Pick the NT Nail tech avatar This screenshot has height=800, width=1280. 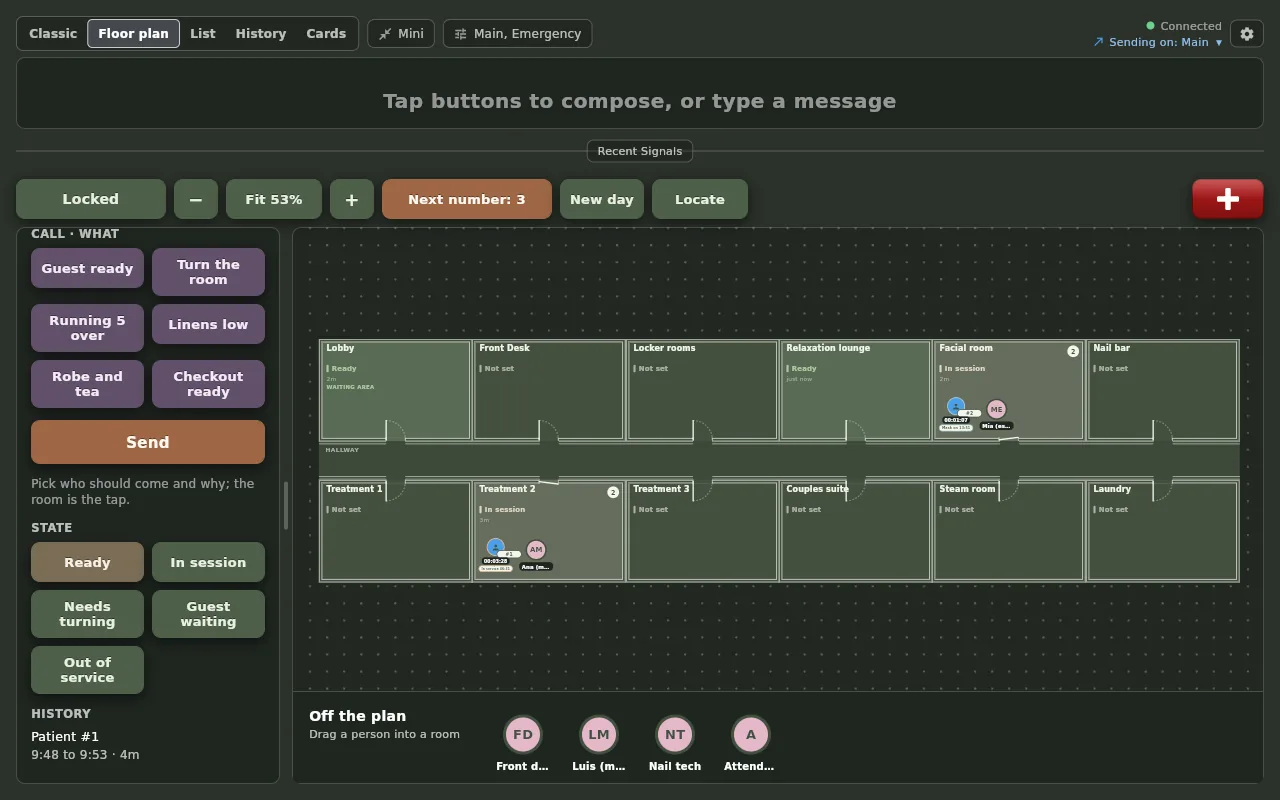675,734
